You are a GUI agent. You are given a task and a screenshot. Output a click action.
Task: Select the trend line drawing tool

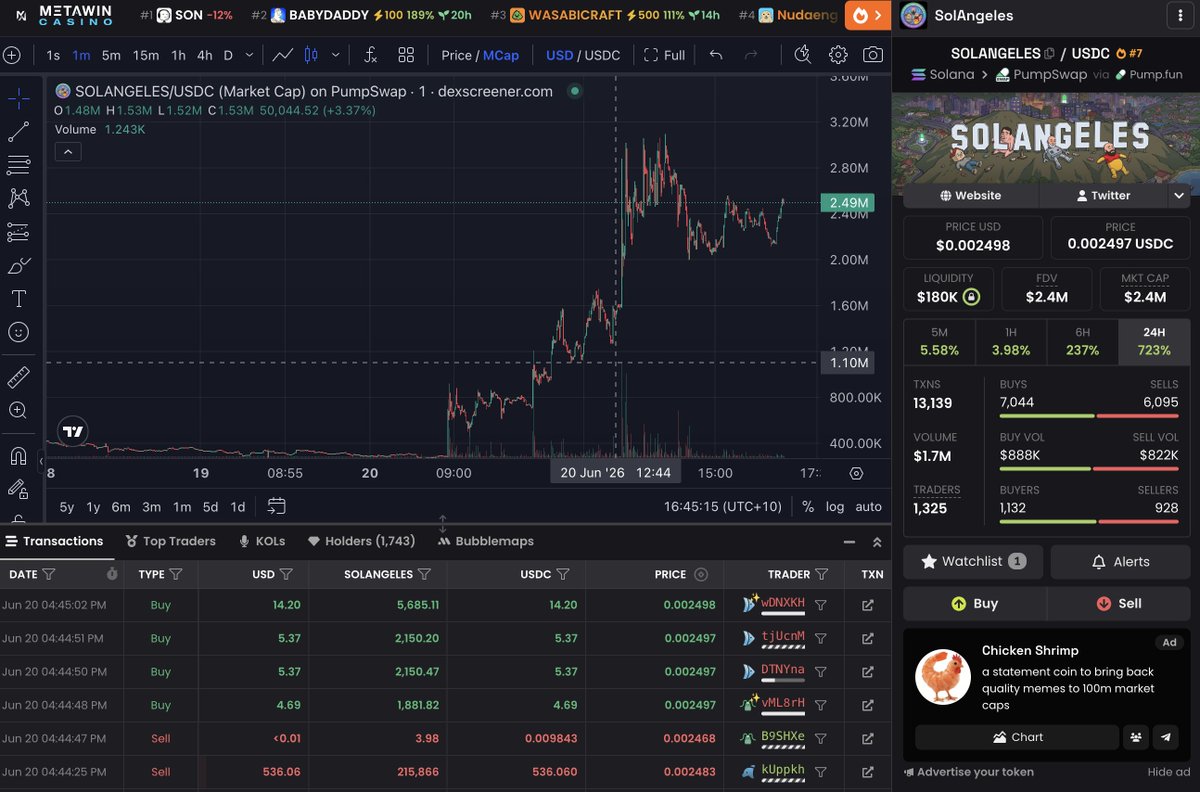point(18,131)
